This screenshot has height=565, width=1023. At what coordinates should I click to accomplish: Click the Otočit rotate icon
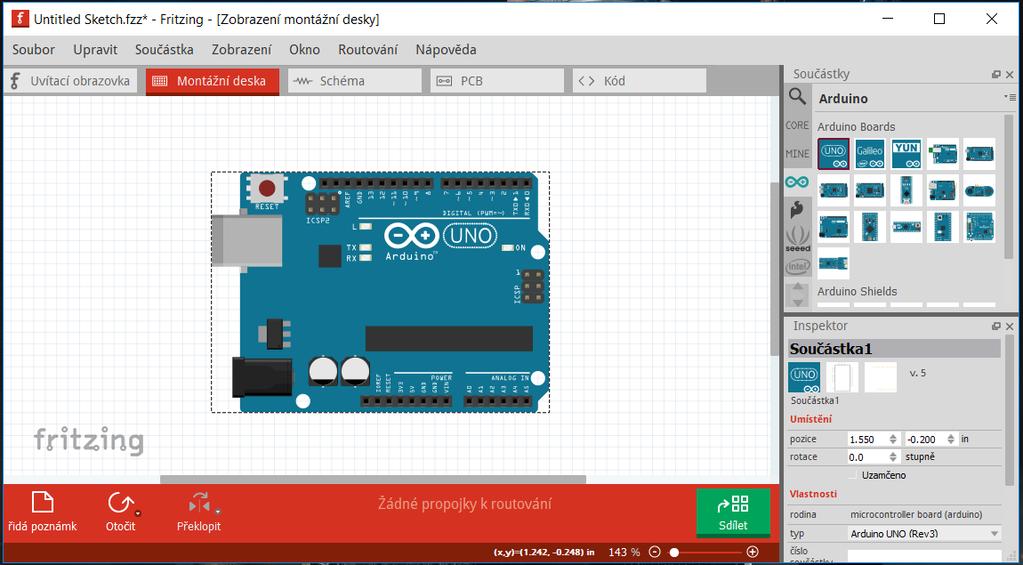coord(119,503)
